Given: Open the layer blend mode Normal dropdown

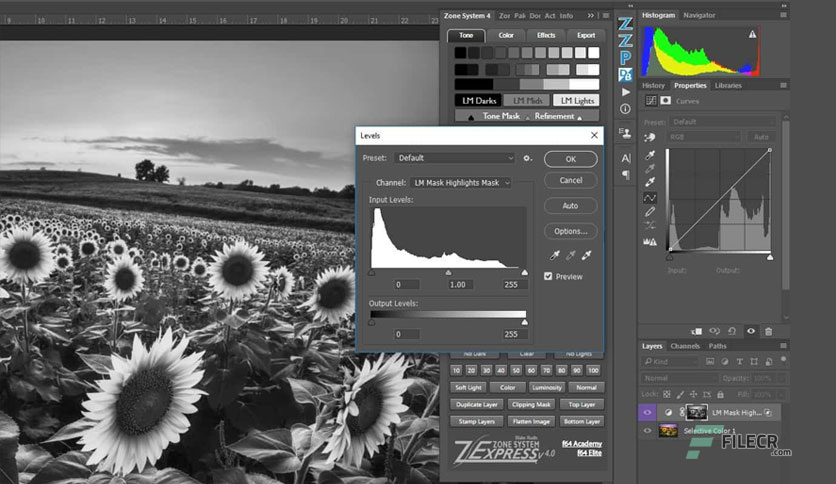Looking at the screenshot, I should [x=678, y=378].
